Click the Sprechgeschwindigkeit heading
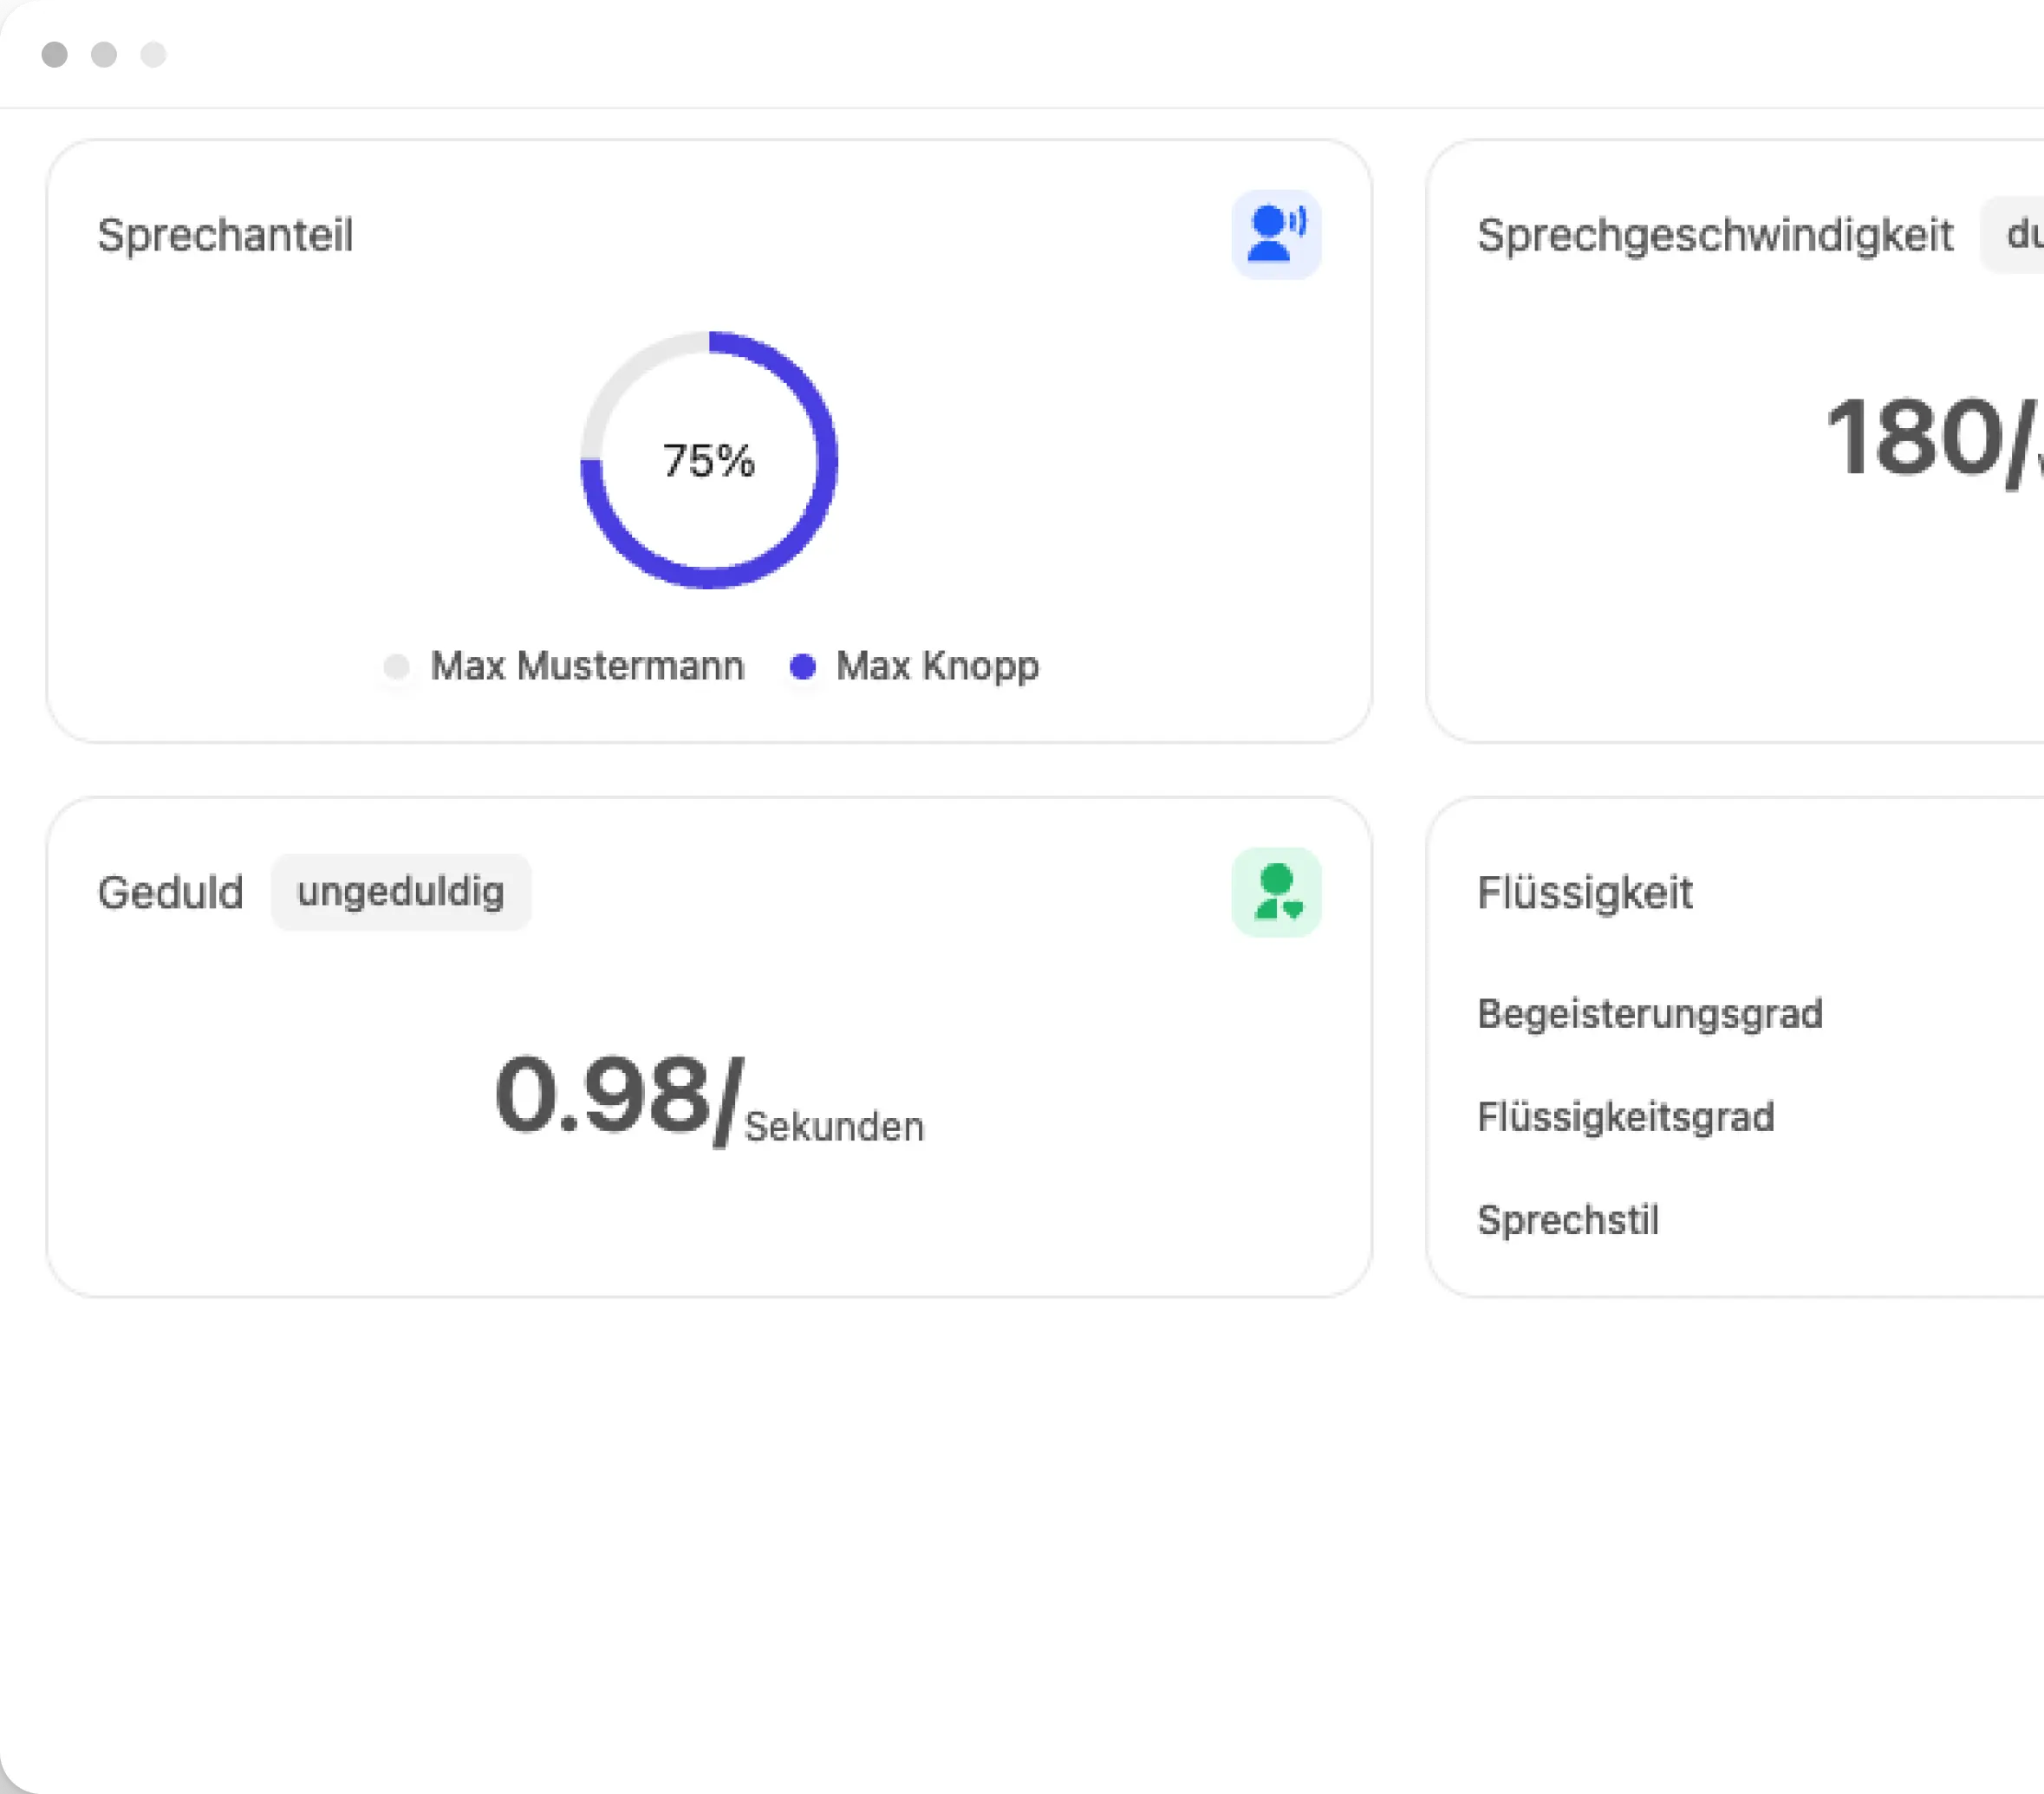Image resolution: width=2044 pixels, height=1794 pixels. point(1714,235)
